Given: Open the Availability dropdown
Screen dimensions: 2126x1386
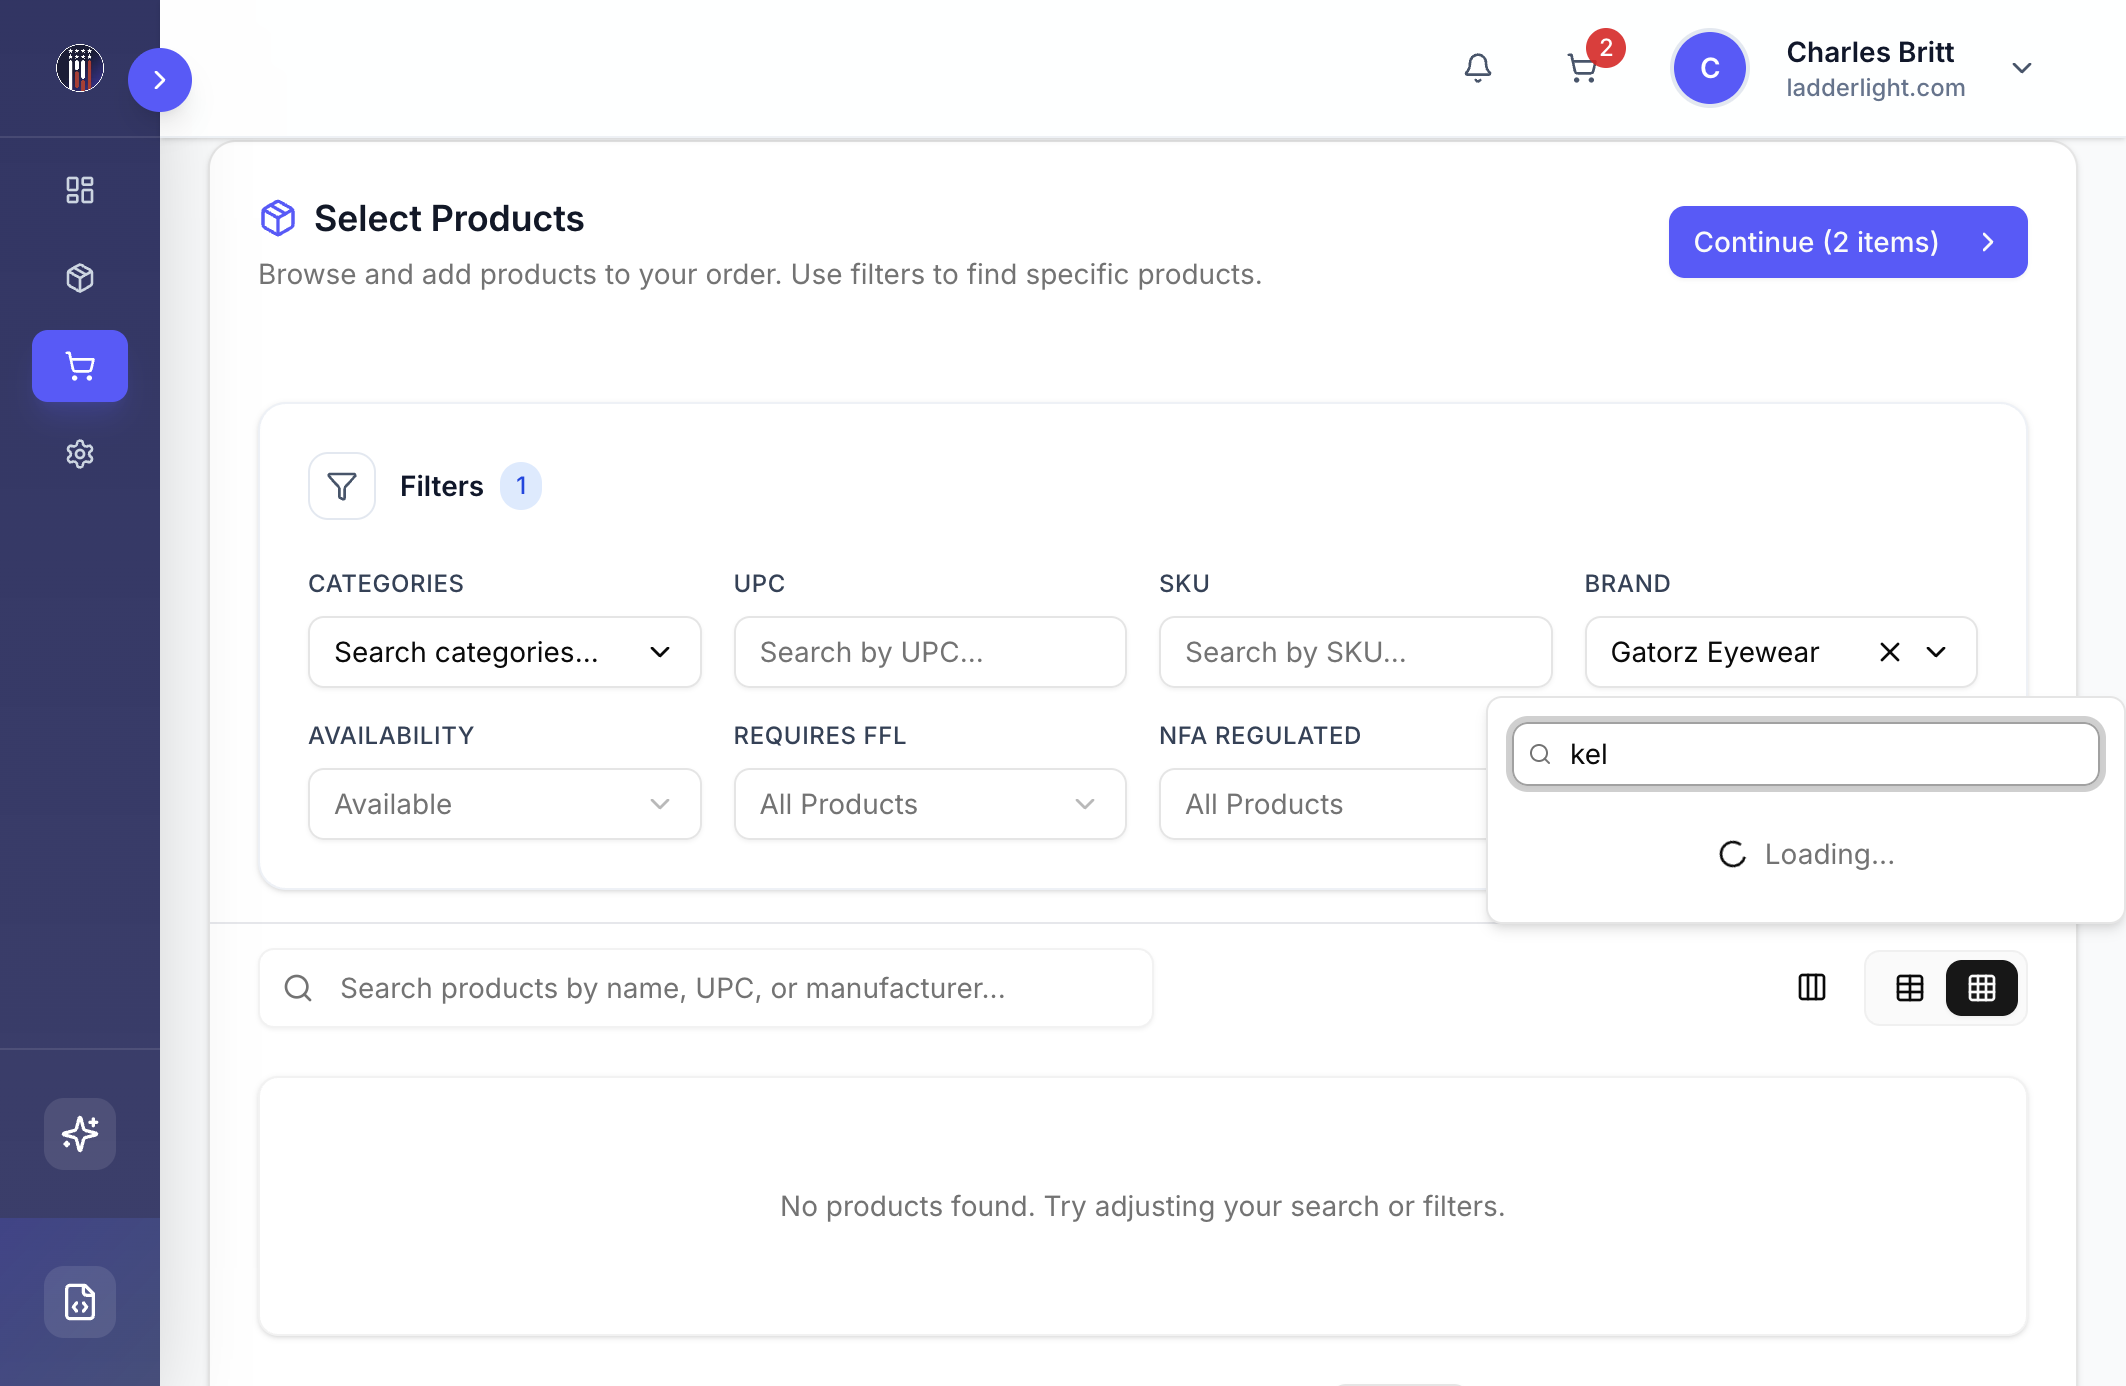Looking at the screenshot, I should pos(504,804).
